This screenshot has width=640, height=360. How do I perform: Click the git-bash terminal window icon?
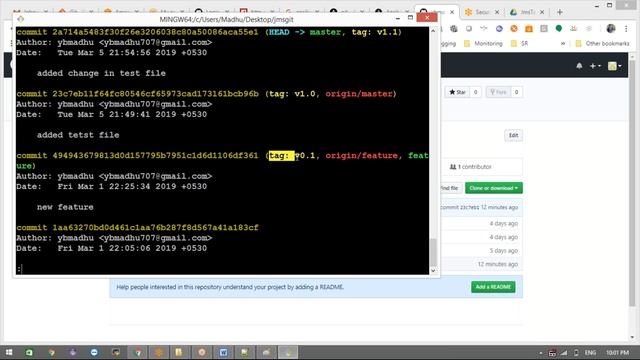pyautogui.click(x=21, y=19)
